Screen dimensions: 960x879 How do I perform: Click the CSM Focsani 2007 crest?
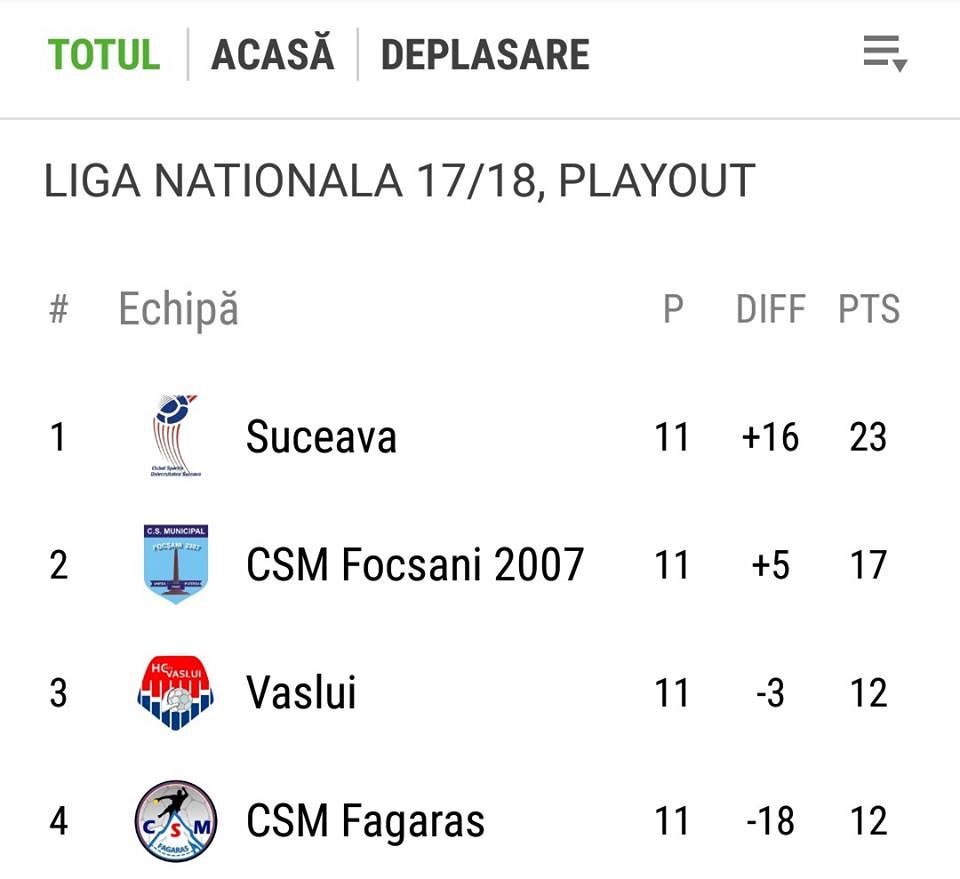(x=176, y=564)
